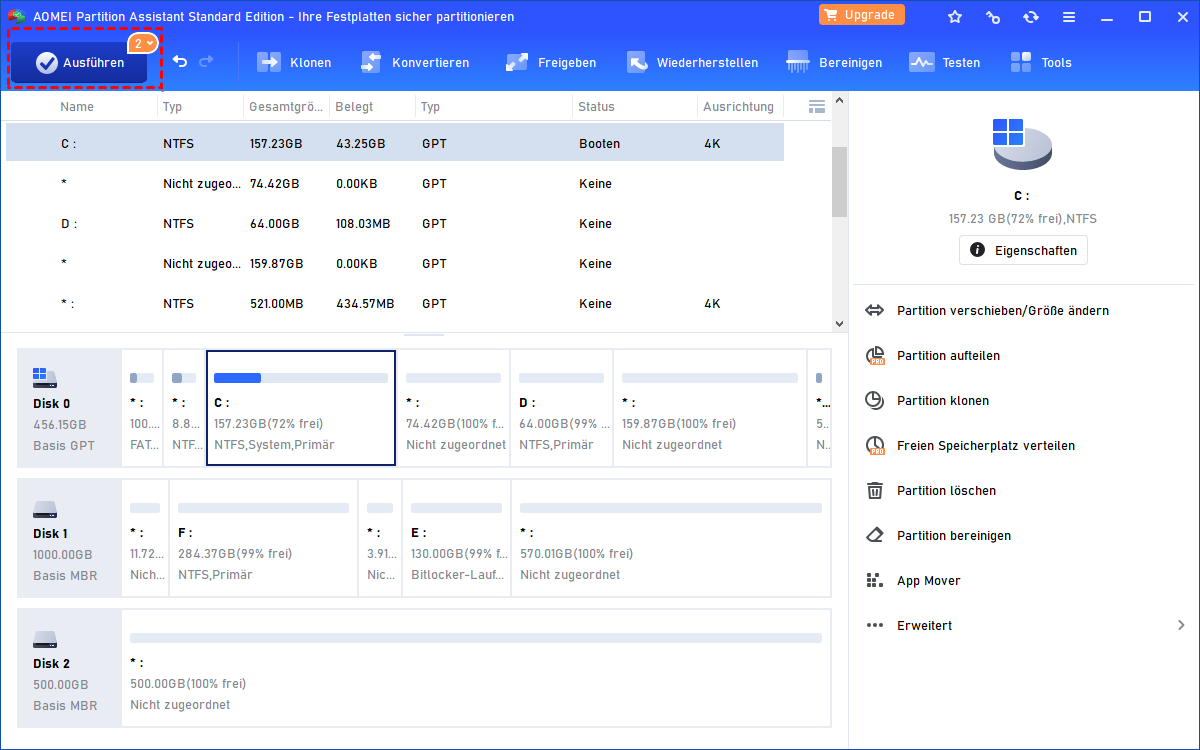Click the refresh icon in title bar

tap(1031, 17)
